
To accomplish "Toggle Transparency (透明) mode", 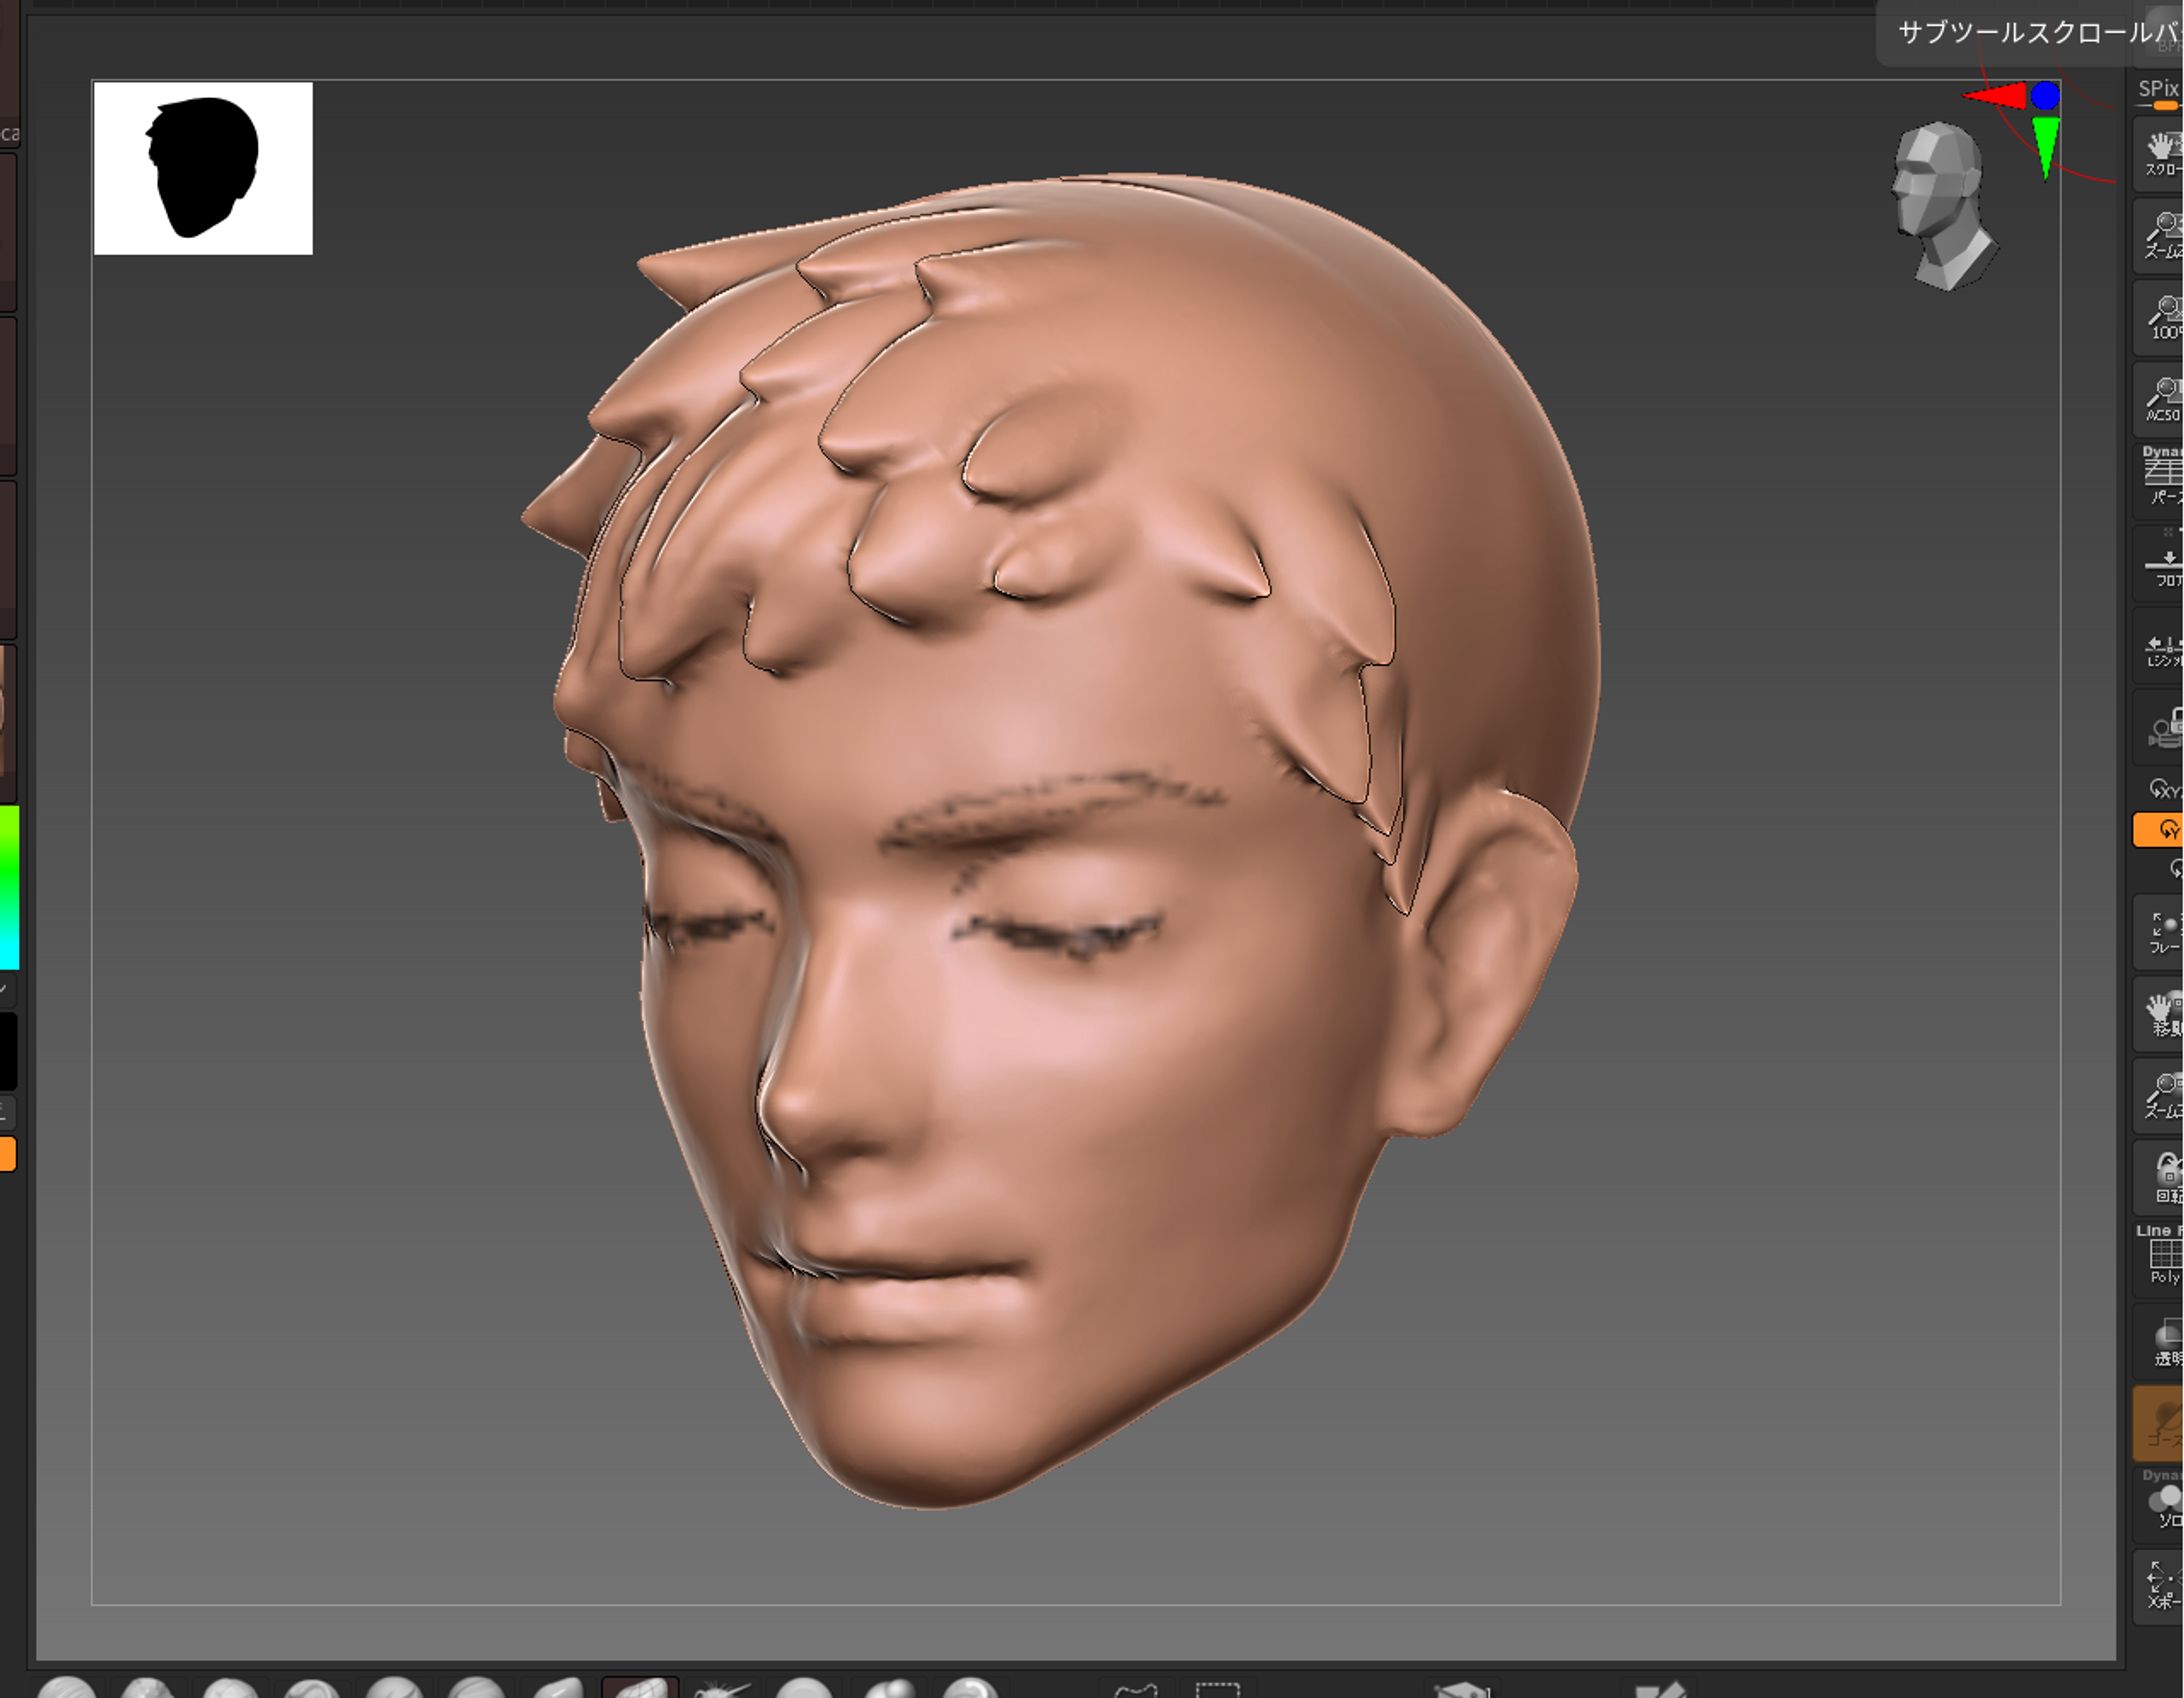I will click(2162, 1342).
